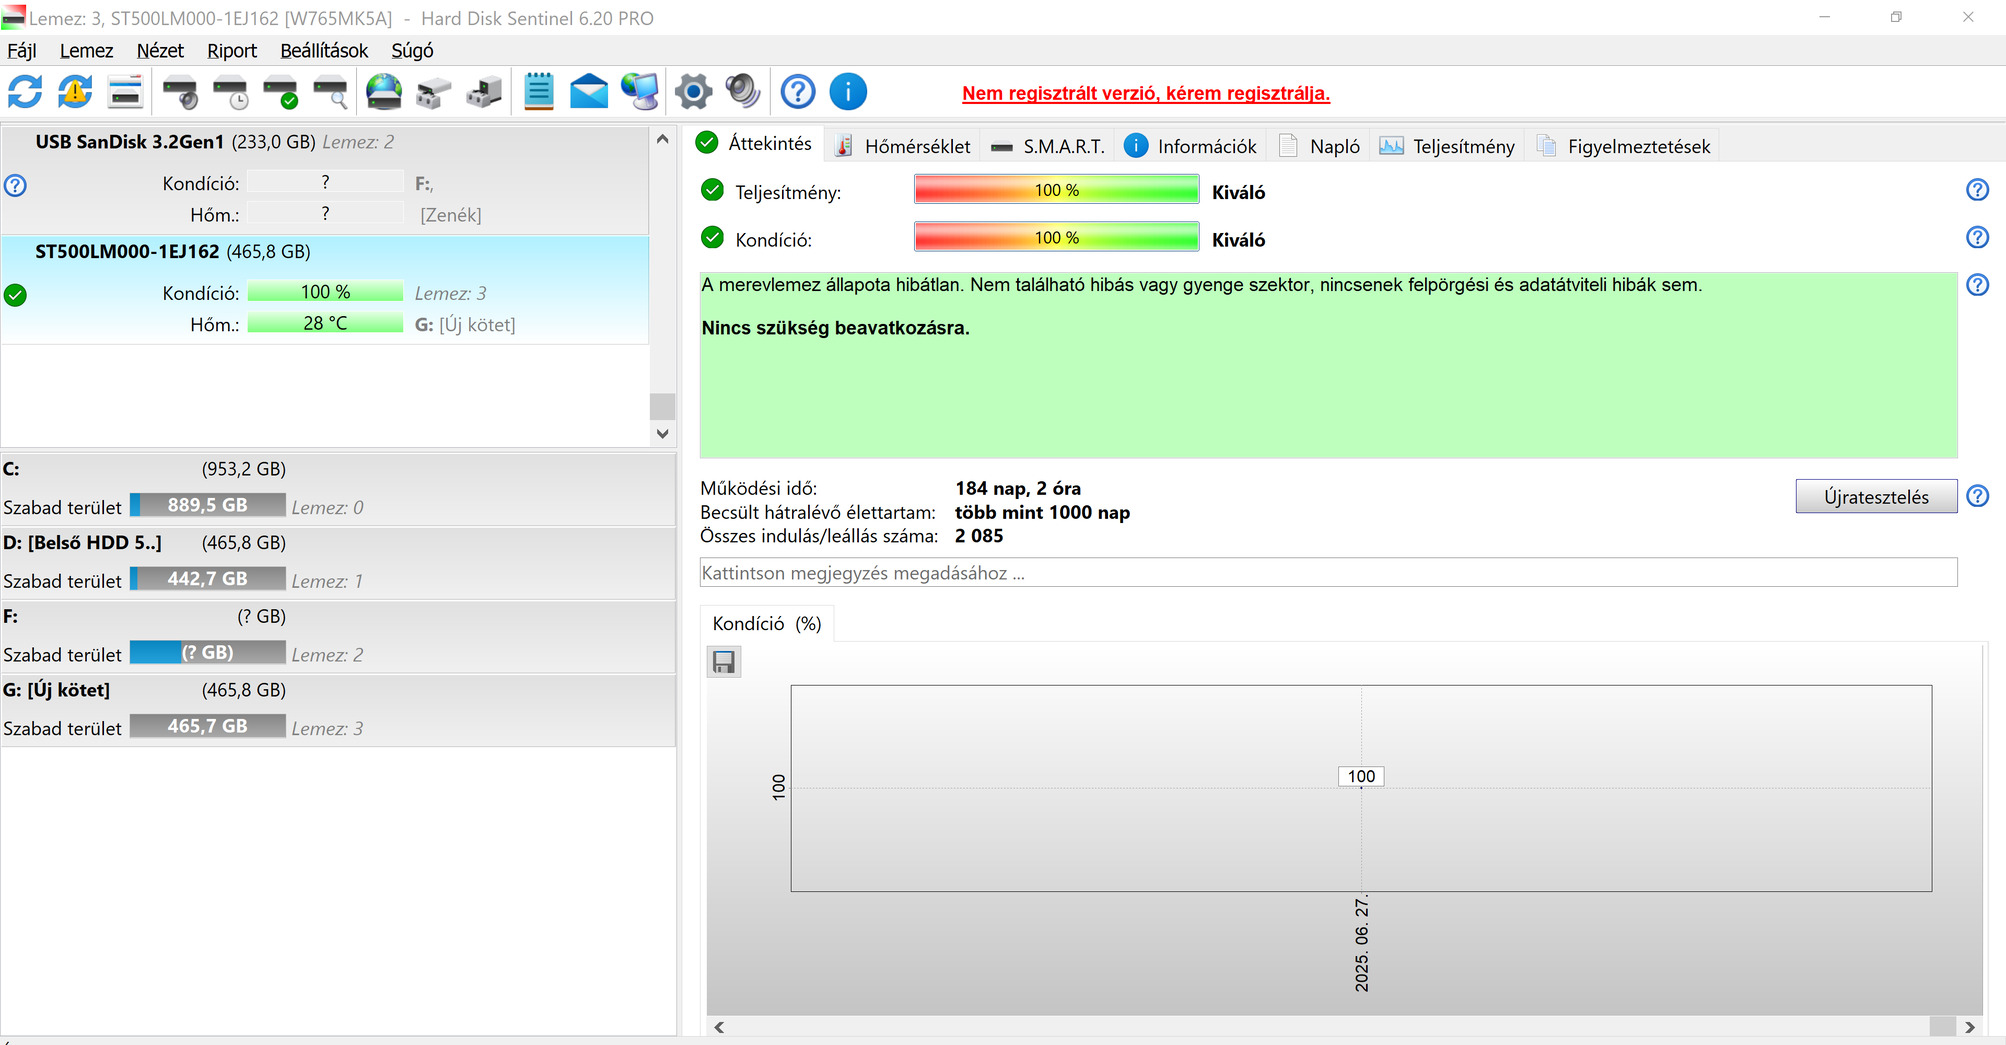
Task: Open the Lemez menu
Action: (86, 51)
